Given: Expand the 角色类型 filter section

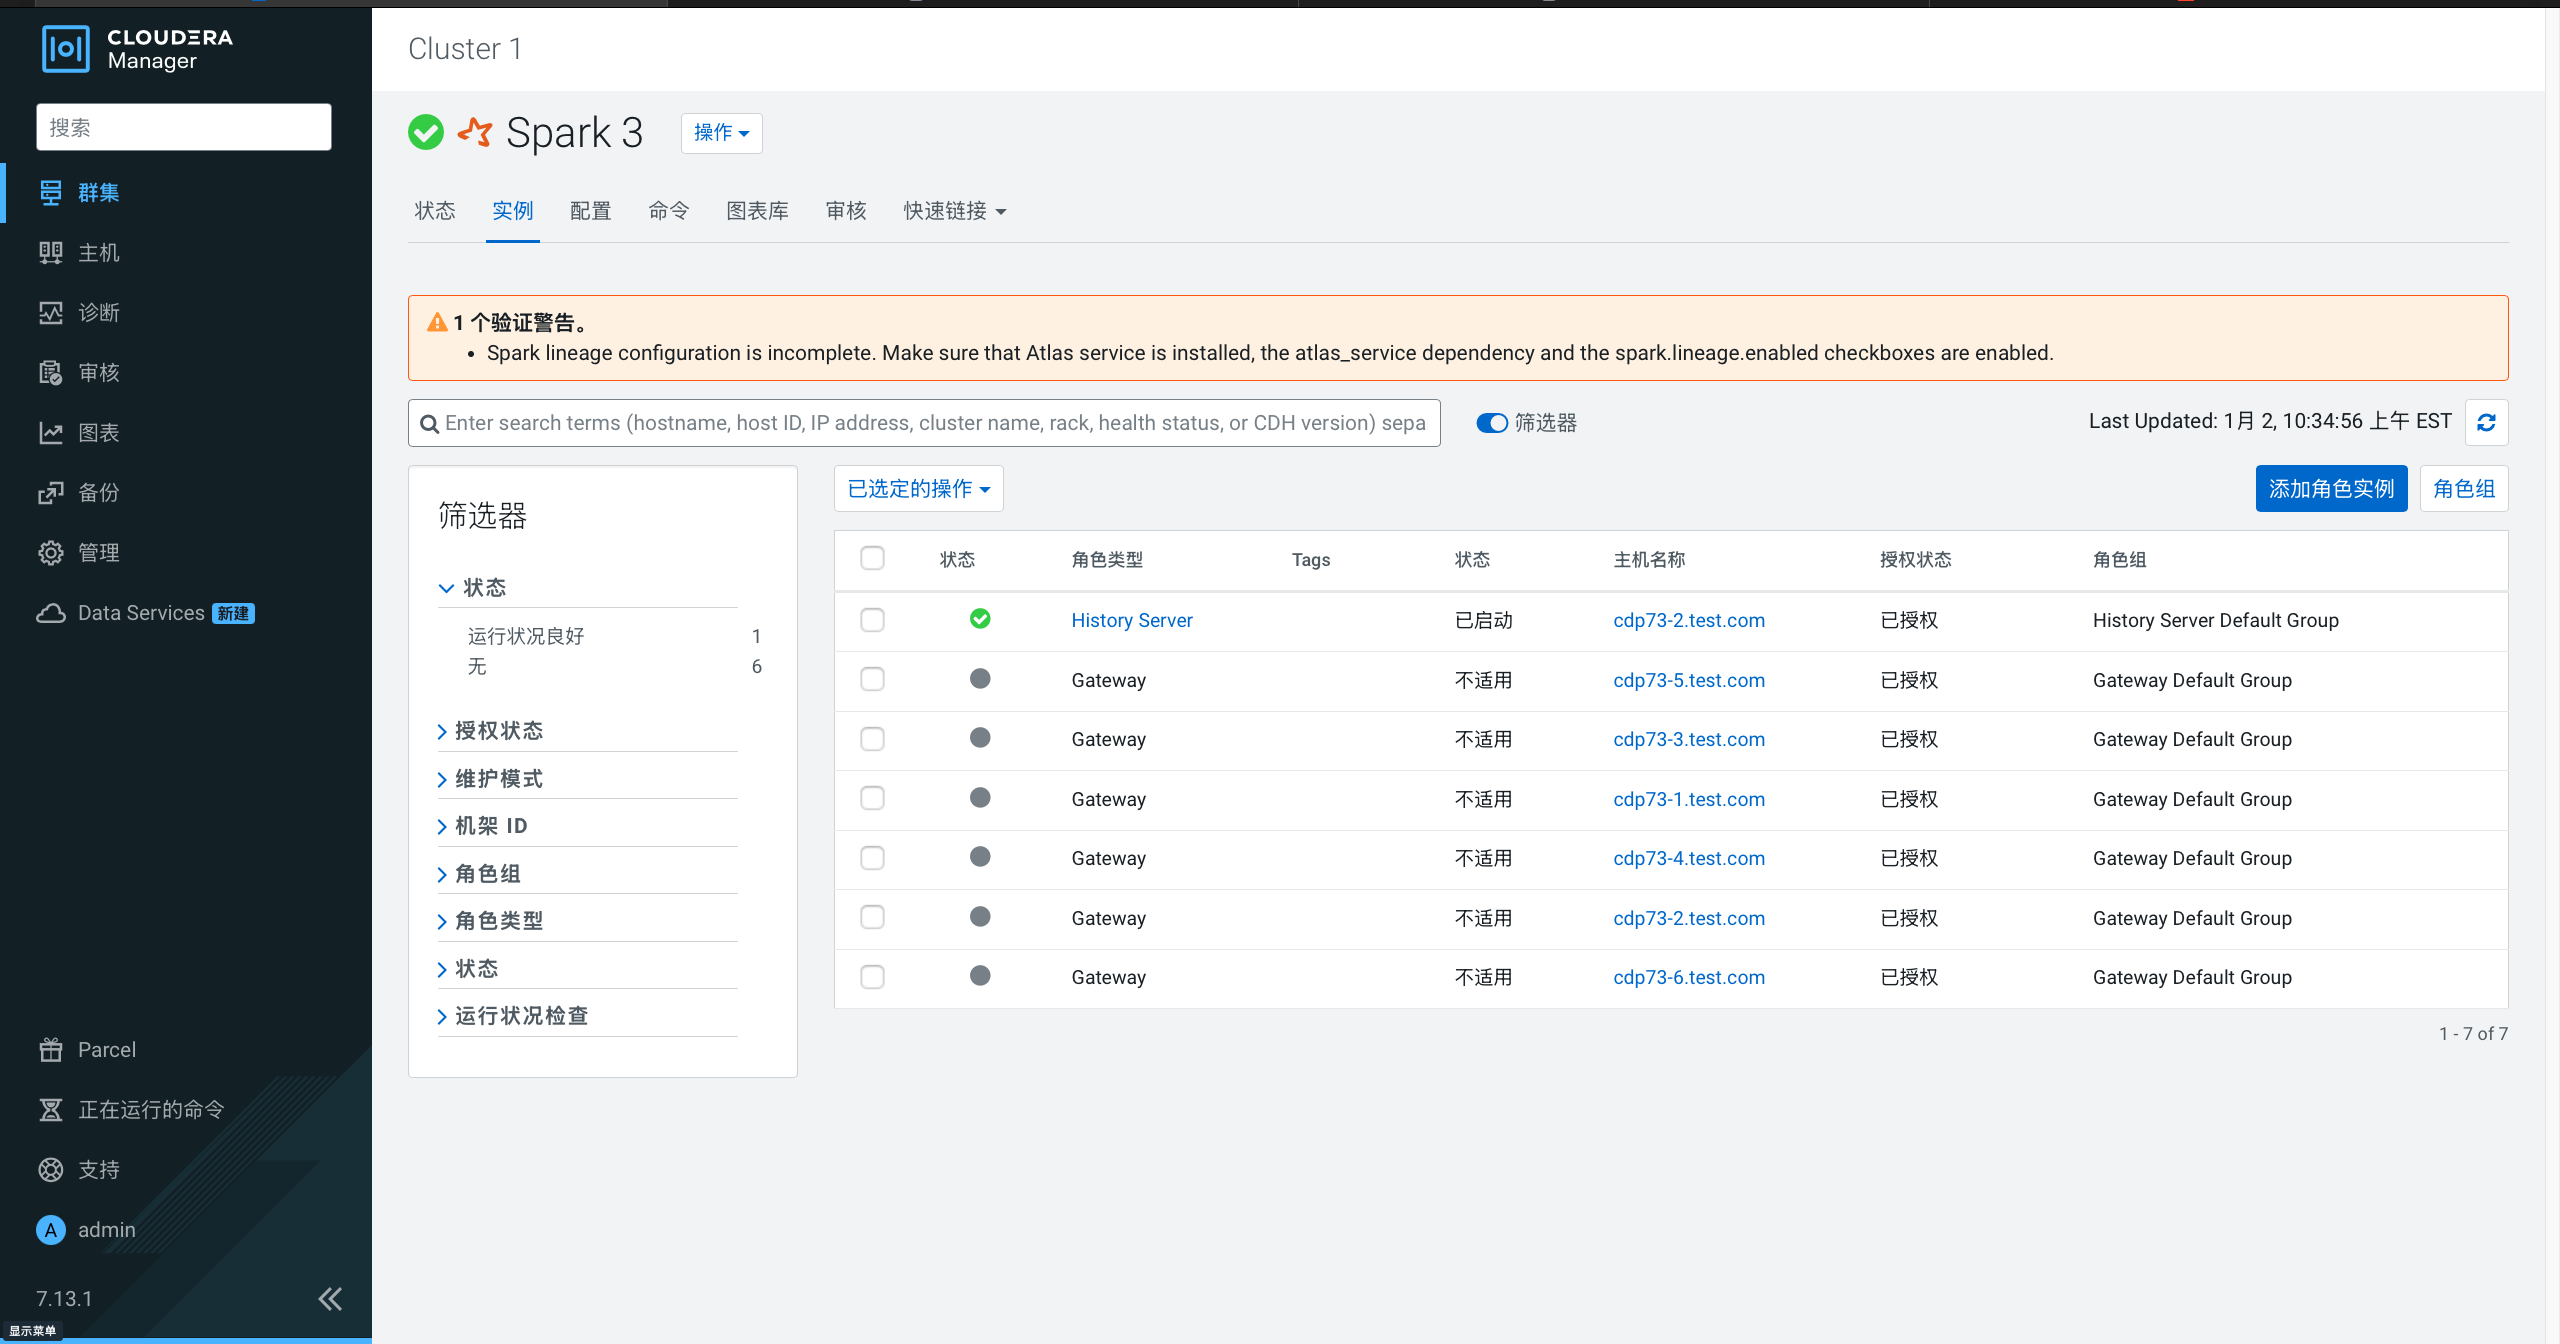Looking at the screenshot, I should 498,921.
